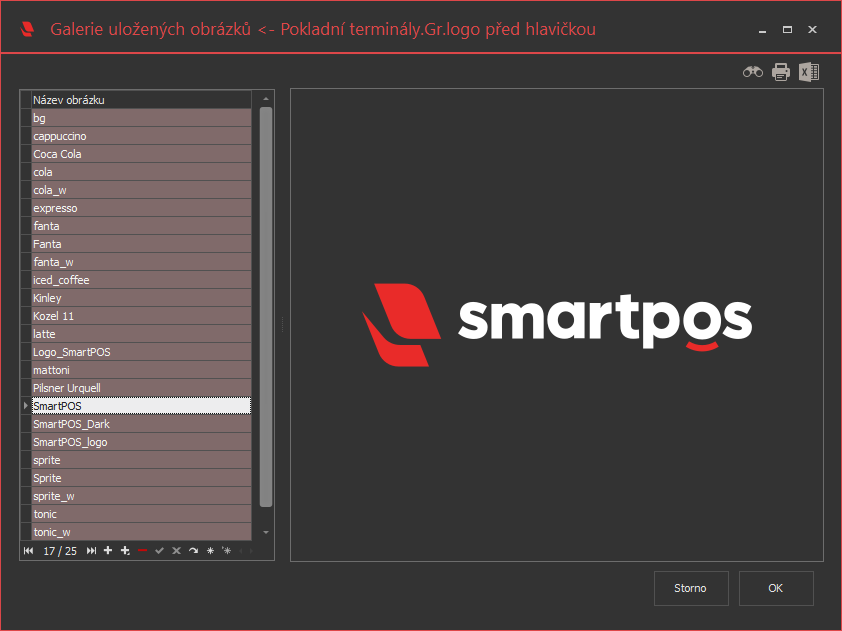Select the capitalized 'Sprite' row
The width and height of the screenshot is (842, 631).
pos(141,478)
